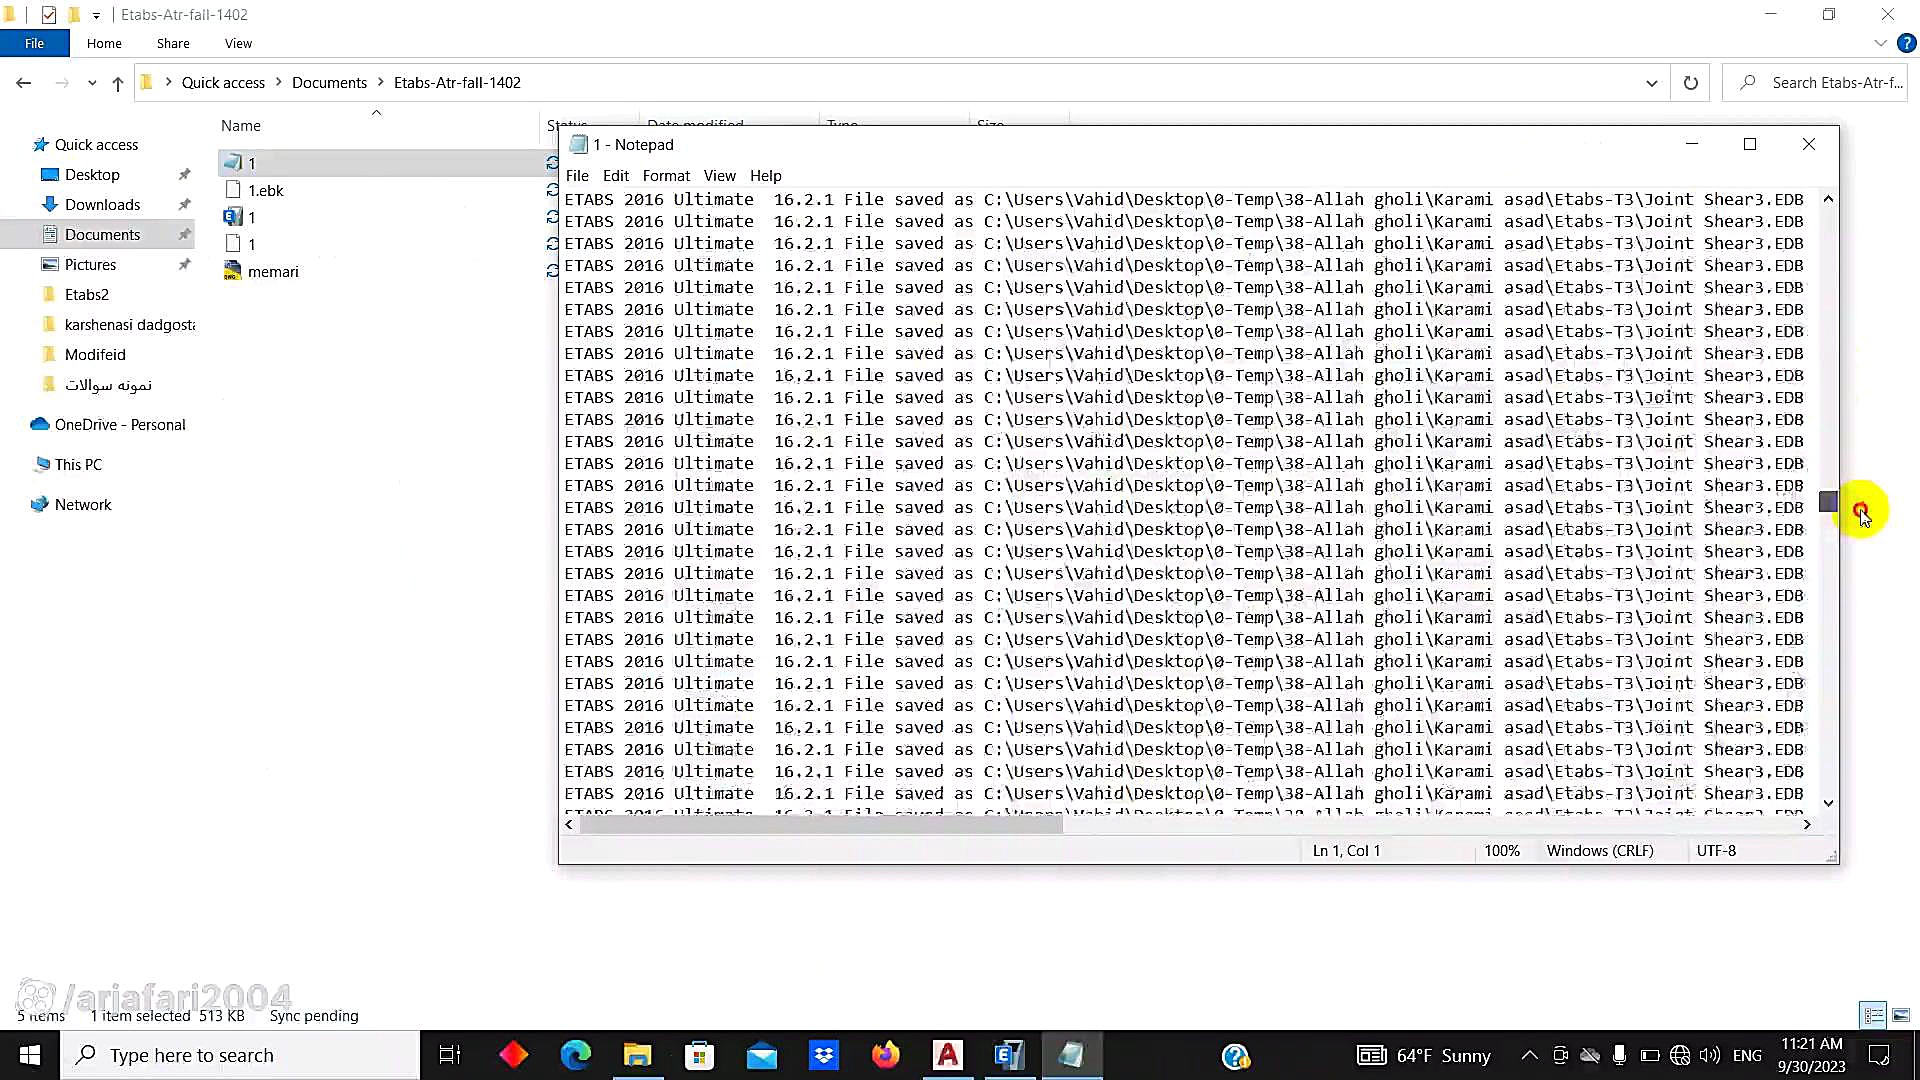Image resolution: width=1920 pixels, height=1080 pixels.
Task: Click the Notepad scroll left arrow
Action: [569, 825]
